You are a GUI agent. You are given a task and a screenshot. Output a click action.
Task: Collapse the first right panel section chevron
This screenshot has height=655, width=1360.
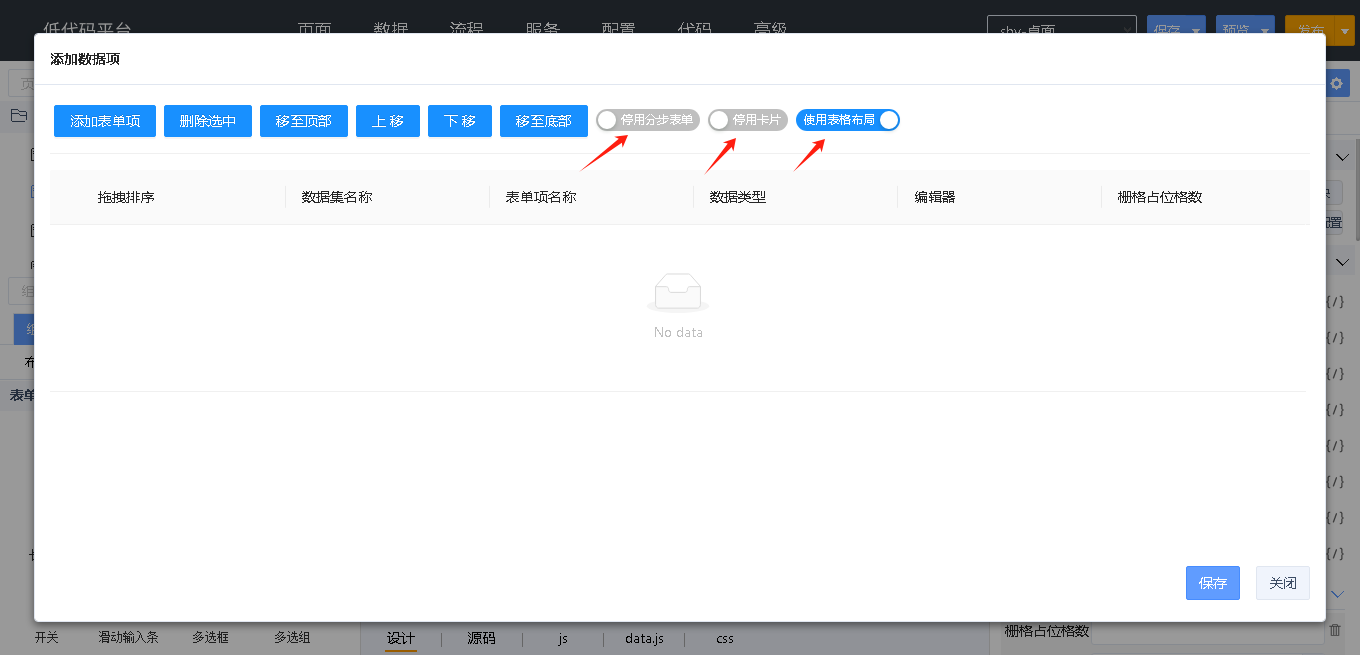click(1343, 157)
